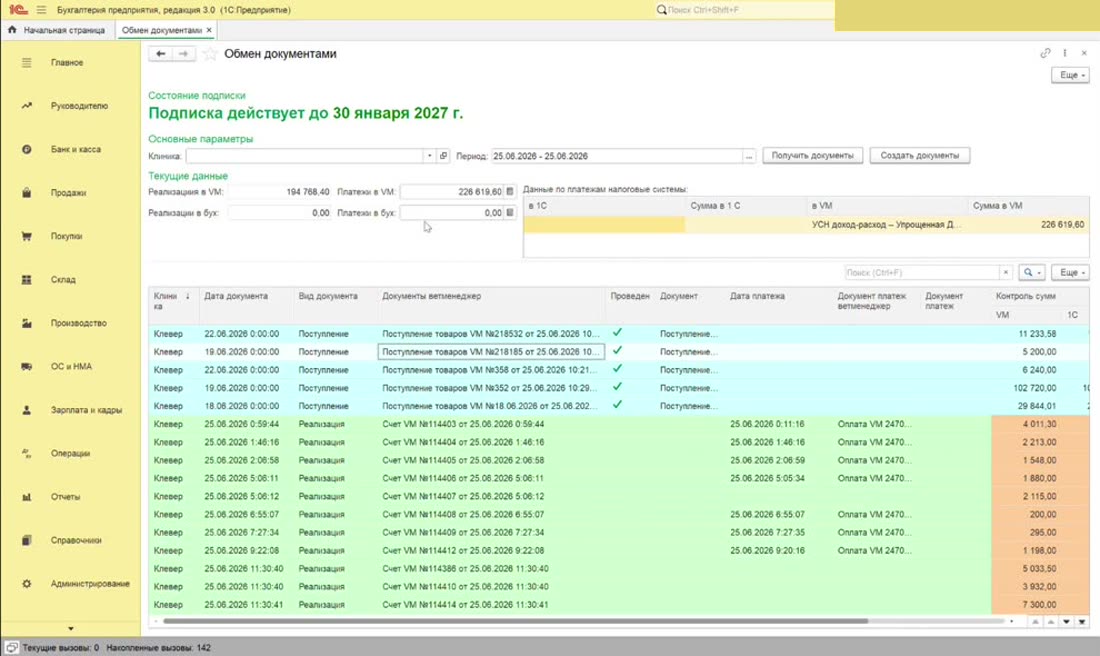
Task: Open ОС и НМА truck icon
Action: pos(27,367)
